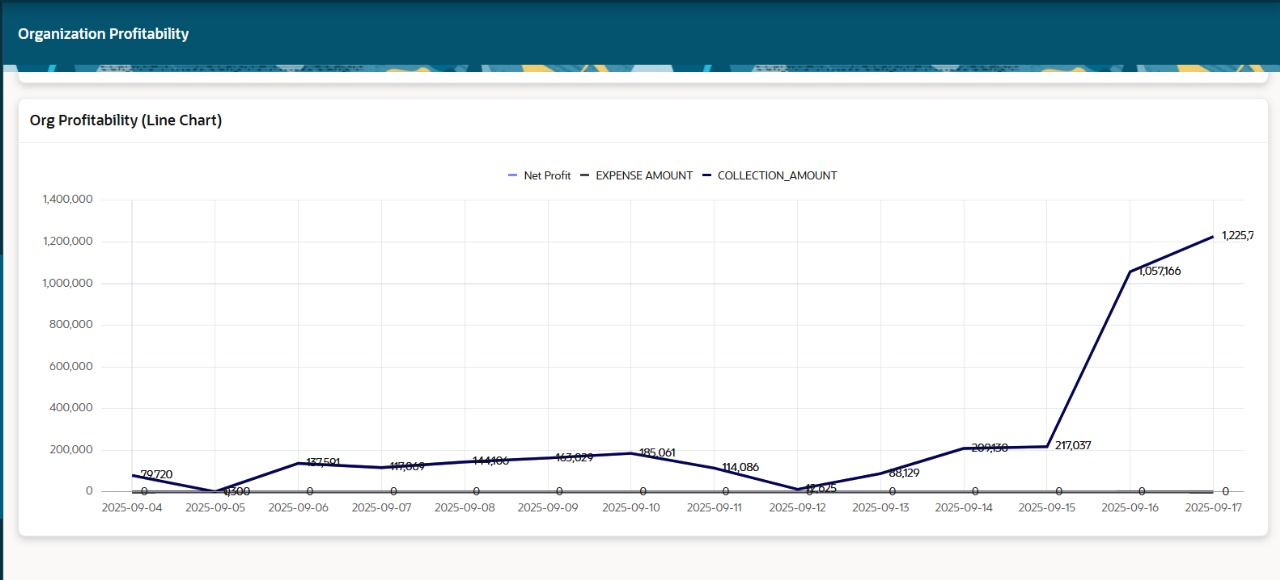Click COLLECTION_AMOUNT legend line marker
This screenshot has height=580, width=1280.
(x=707, y=175)
